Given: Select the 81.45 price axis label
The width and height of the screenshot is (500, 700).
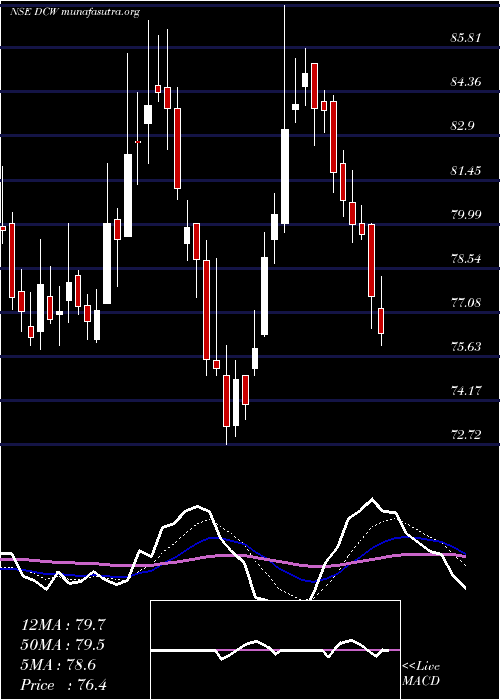Looking at the screenshot, I should point(466,171).
